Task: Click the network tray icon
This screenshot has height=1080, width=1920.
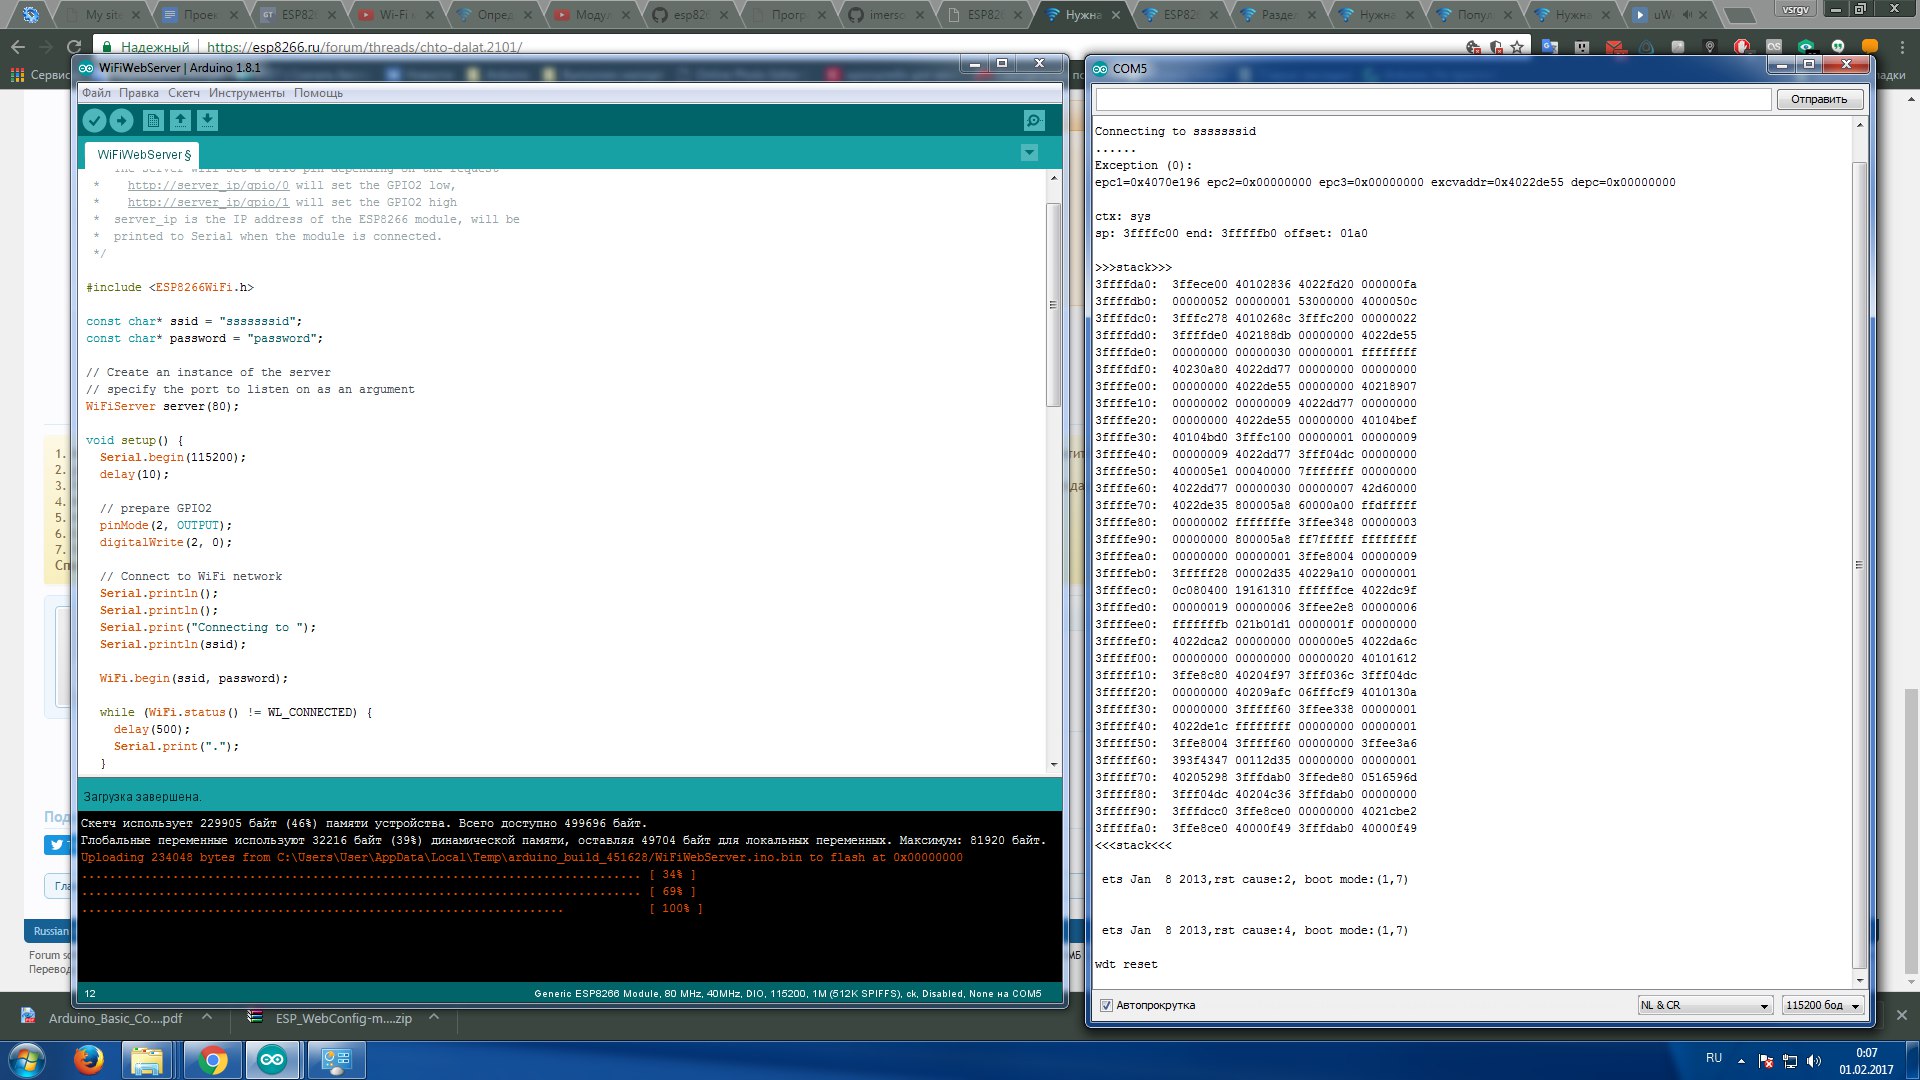Action: [1790, 1061]
